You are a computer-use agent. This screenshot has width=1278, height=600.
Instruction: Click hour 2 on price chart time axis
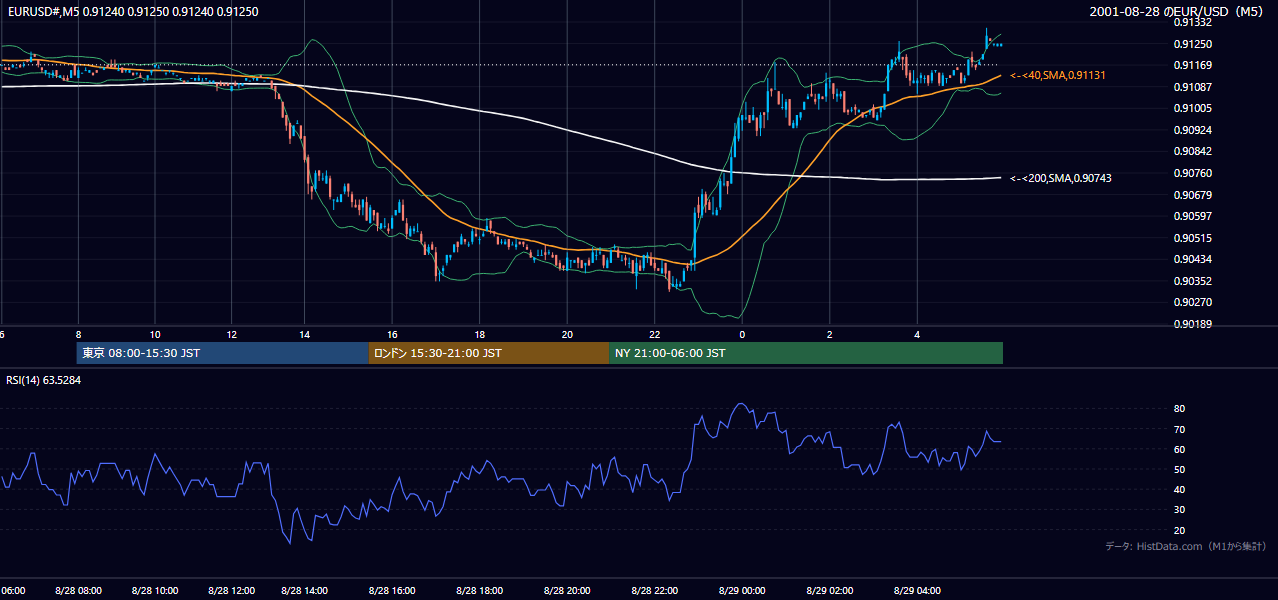[x=829, y=335]
